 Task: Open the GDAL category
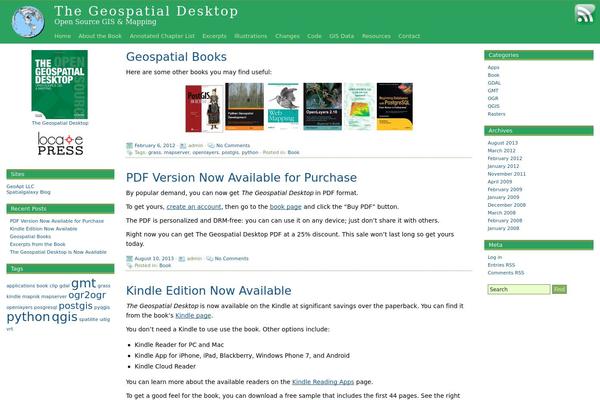pyautogui.click(x=494, y=83)
